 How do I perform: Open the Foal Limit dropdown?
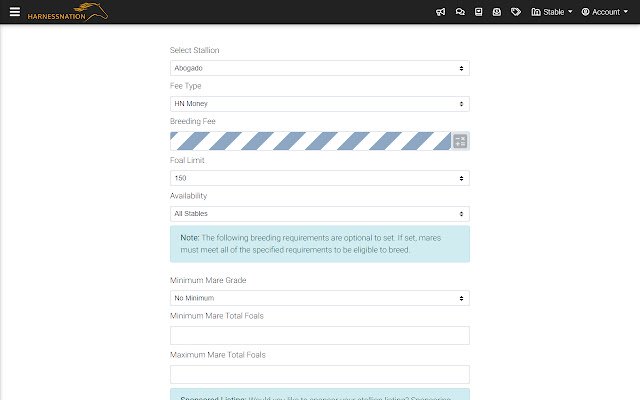320,178
